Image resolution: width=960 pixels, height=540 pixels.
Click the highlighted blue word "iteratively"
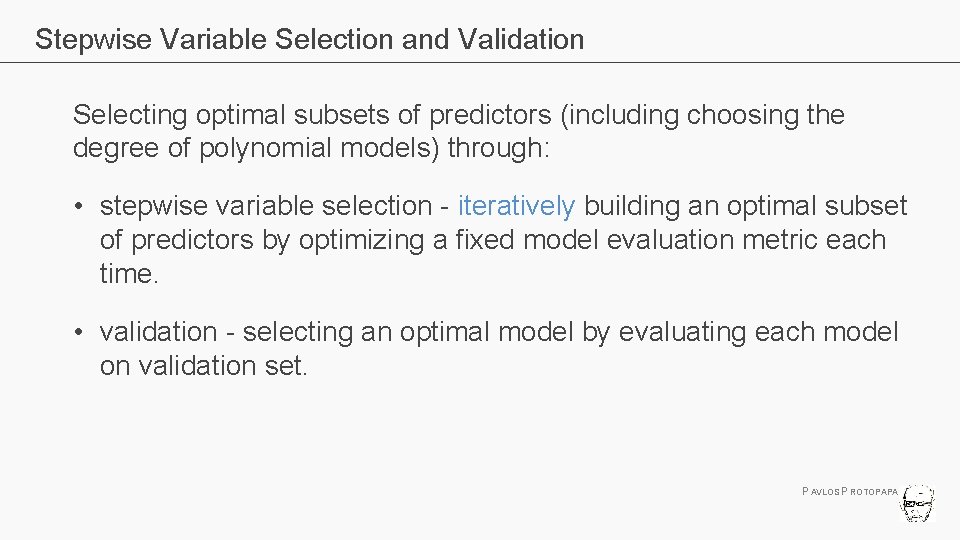516,206
